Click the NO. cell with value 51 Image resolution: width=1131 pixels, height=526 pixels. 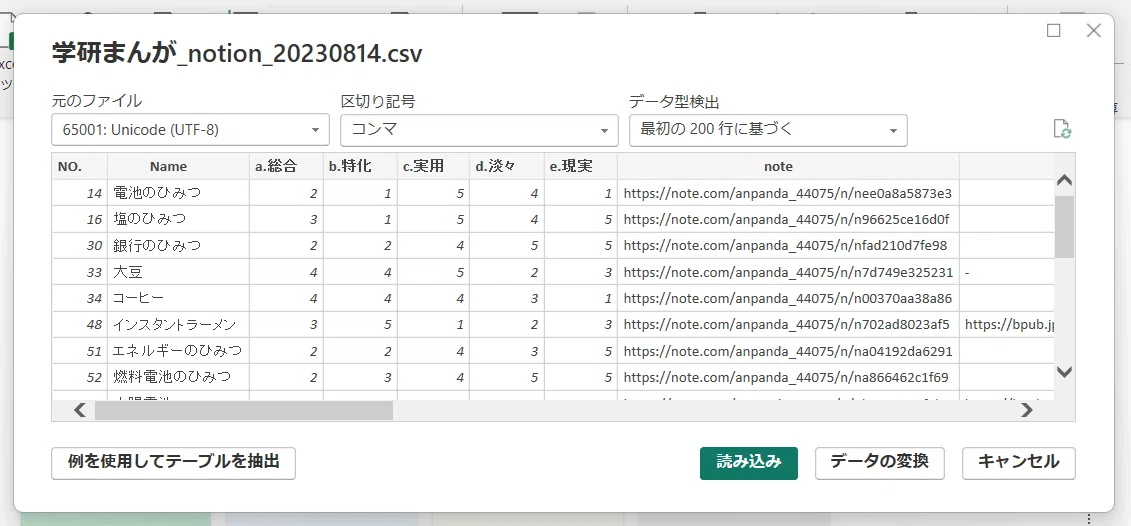tap(79, 351)
